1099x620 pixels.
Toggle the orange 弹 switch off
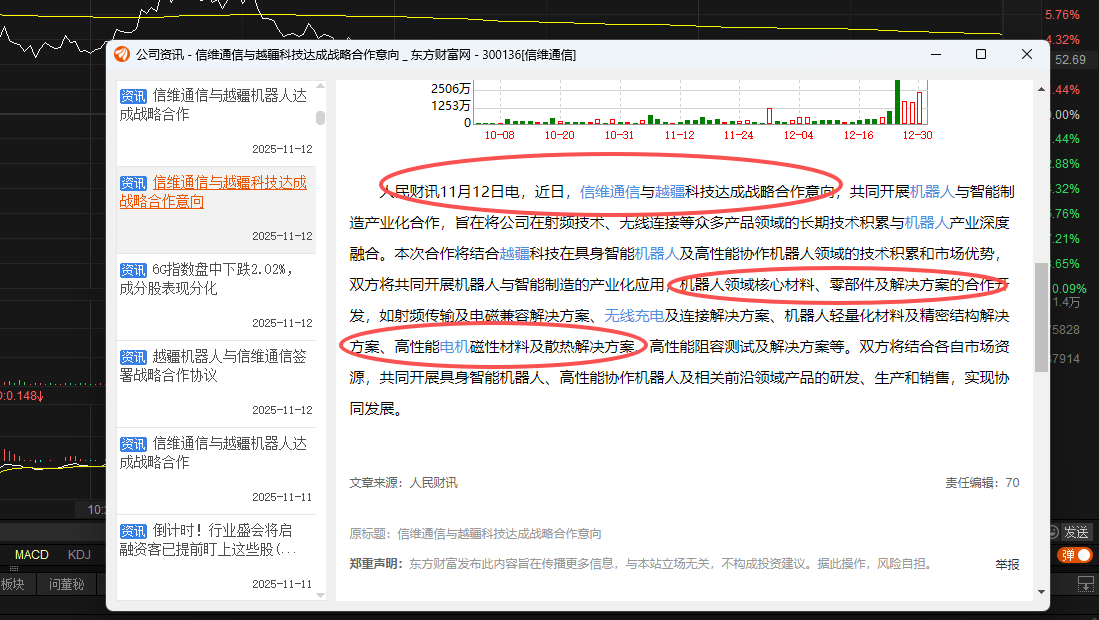pyautogui.click(x=1076, y=555)
